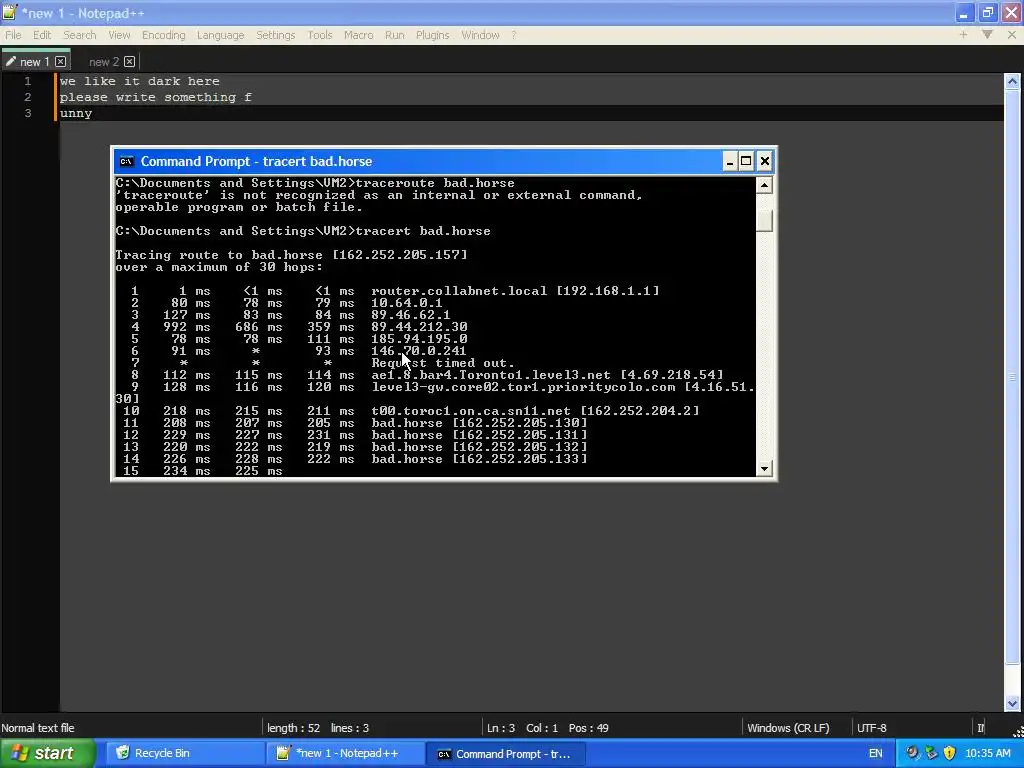Click the EN language bar indicator
This screenshot has height=768, width=1024.
pyautogui.click(x=875, y=754)
